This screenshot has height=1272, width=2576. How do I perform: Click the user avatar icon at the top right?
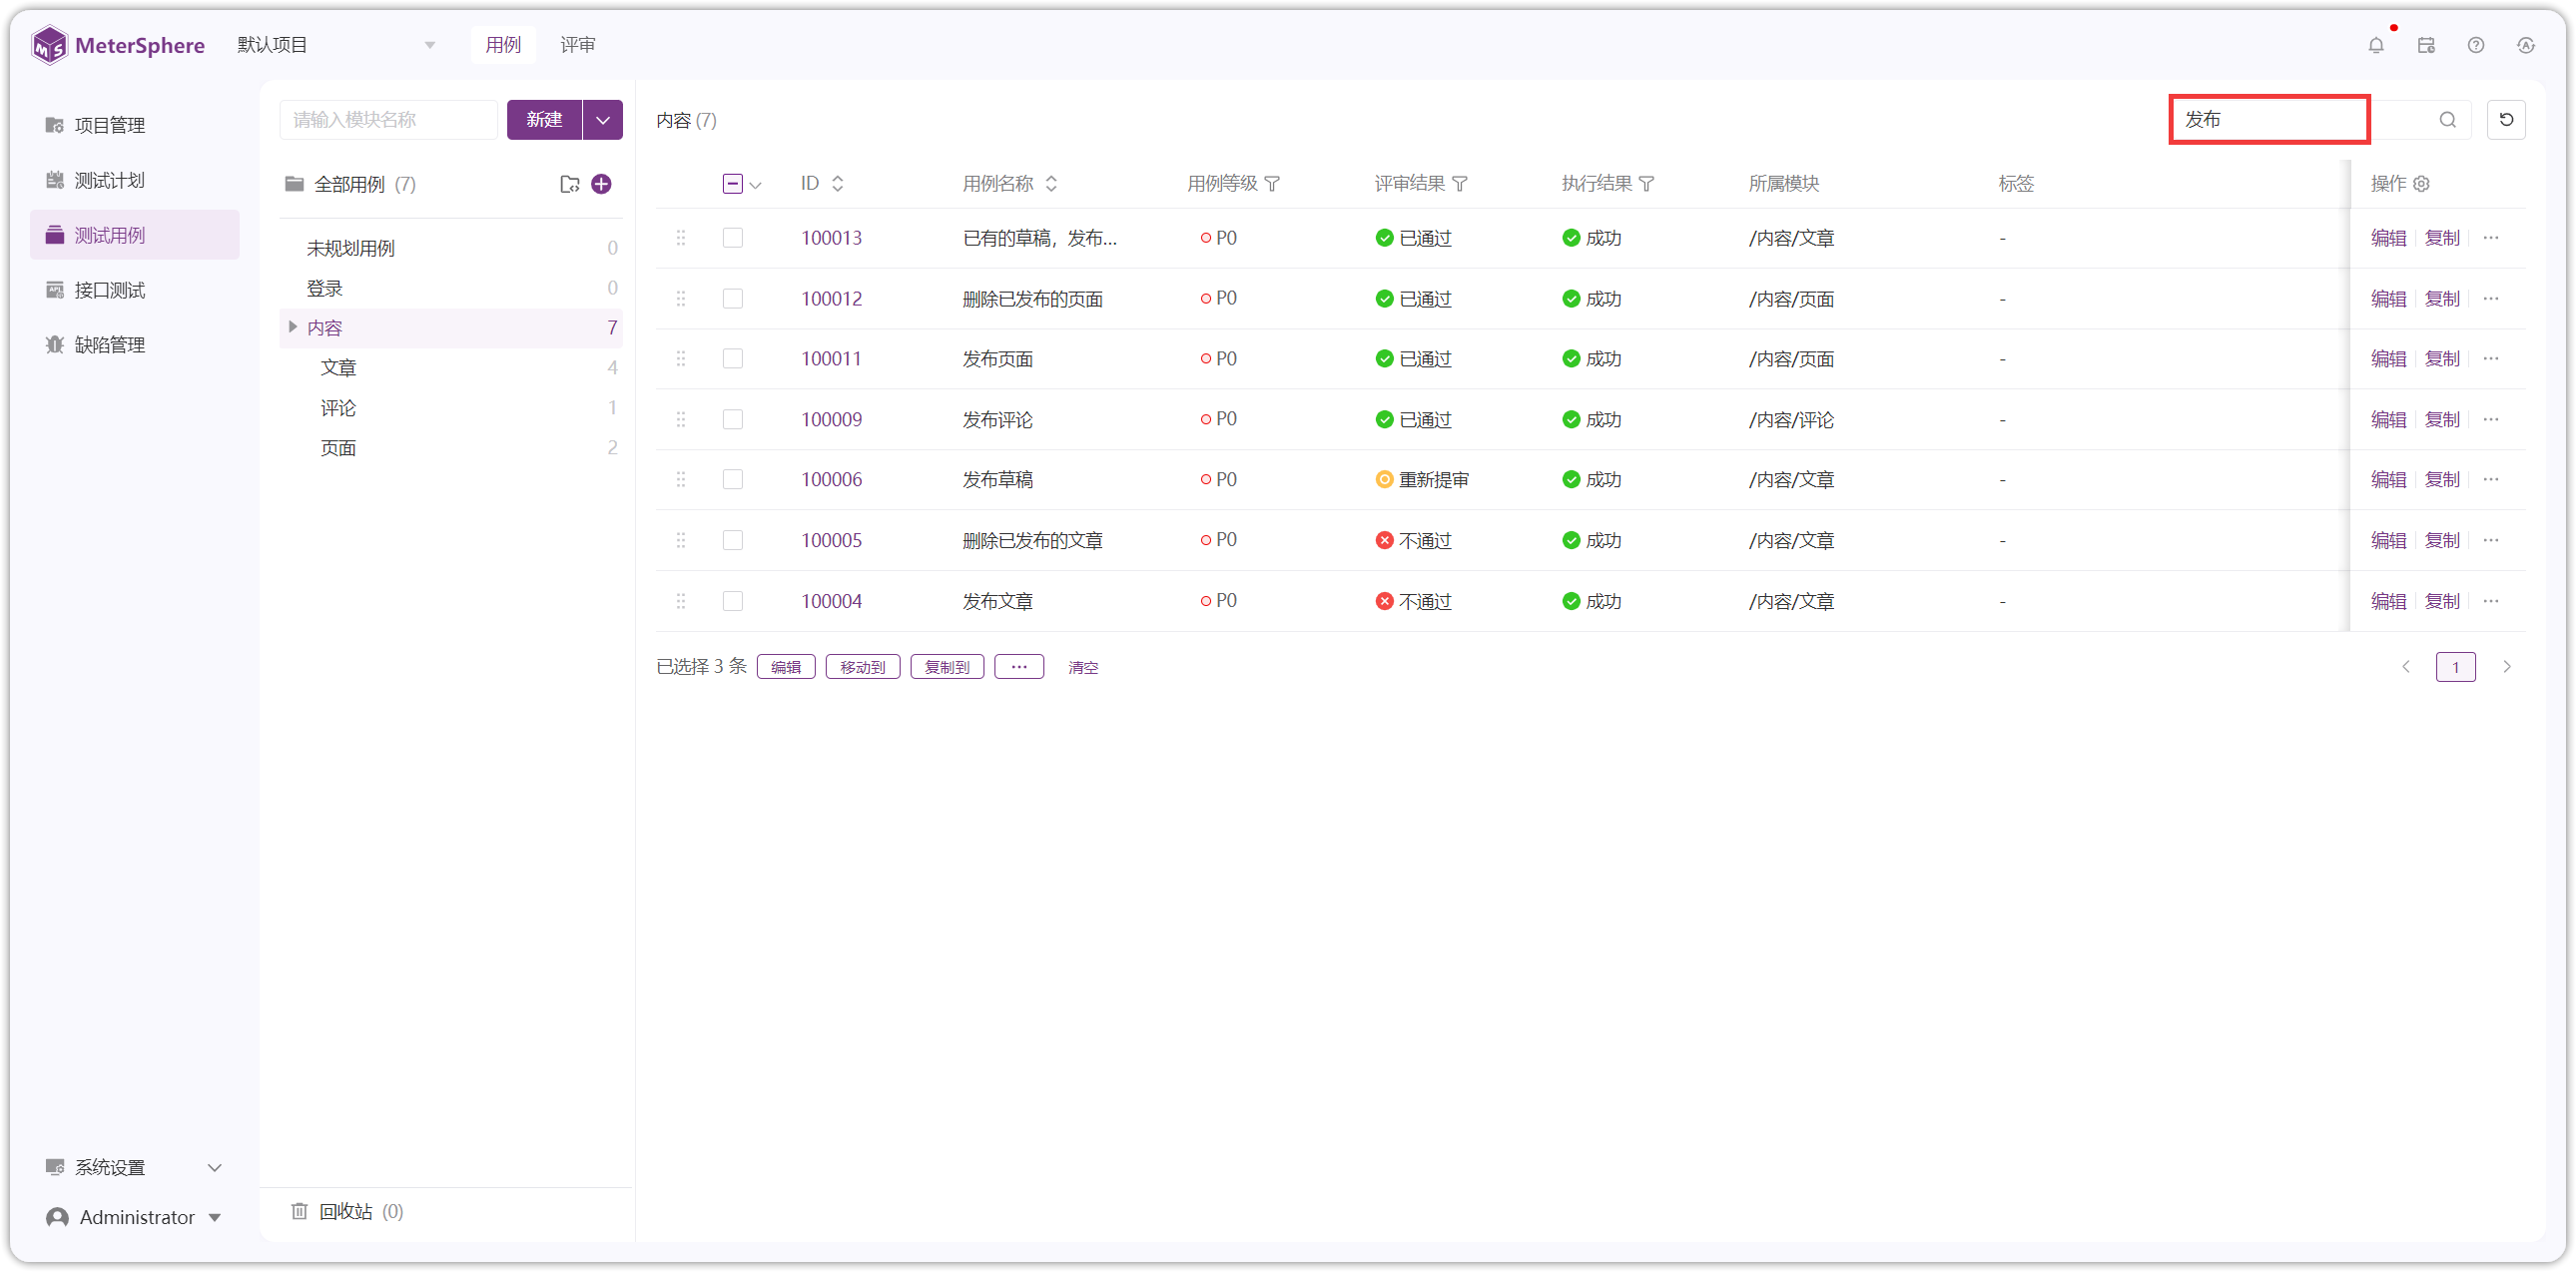pos(2526,45)
